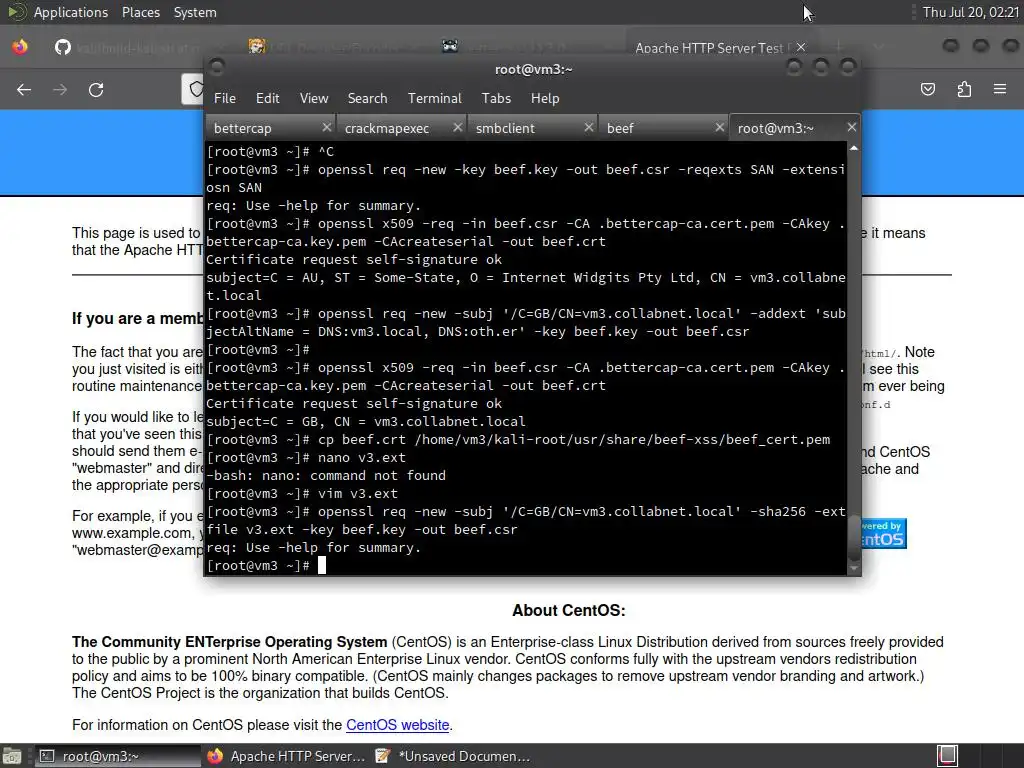The height and width of the screenshot is (768, 1024).
Task: Click the 'vim v3.ext' command line
Action: [x=302, y=494]
